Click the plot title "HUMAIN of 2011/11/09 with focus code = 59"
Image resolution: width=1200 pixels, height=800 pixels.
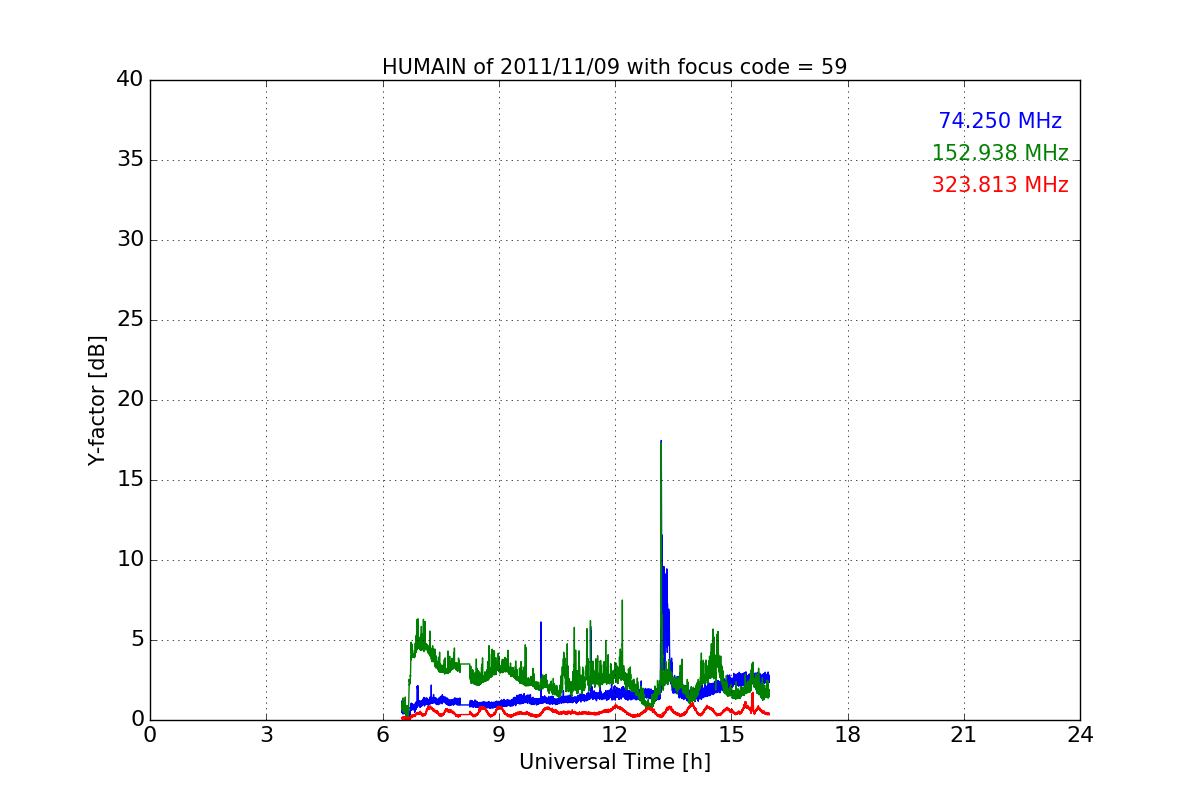coord(614,67)
